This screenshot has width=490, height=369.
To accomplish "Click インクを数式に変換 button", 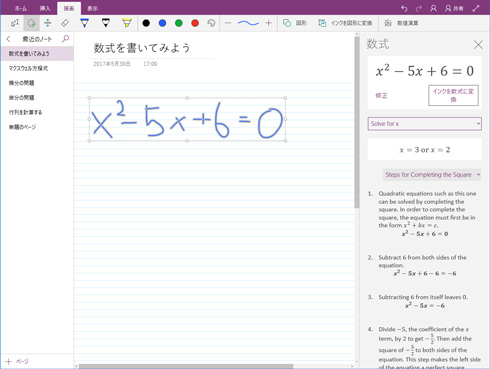I will pos(453,95).
